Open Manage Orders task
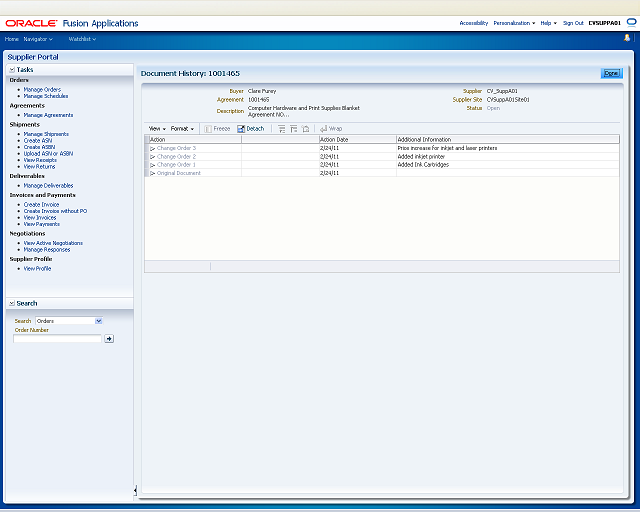Viewport: 640px width, 512px height. click(42, 89)
